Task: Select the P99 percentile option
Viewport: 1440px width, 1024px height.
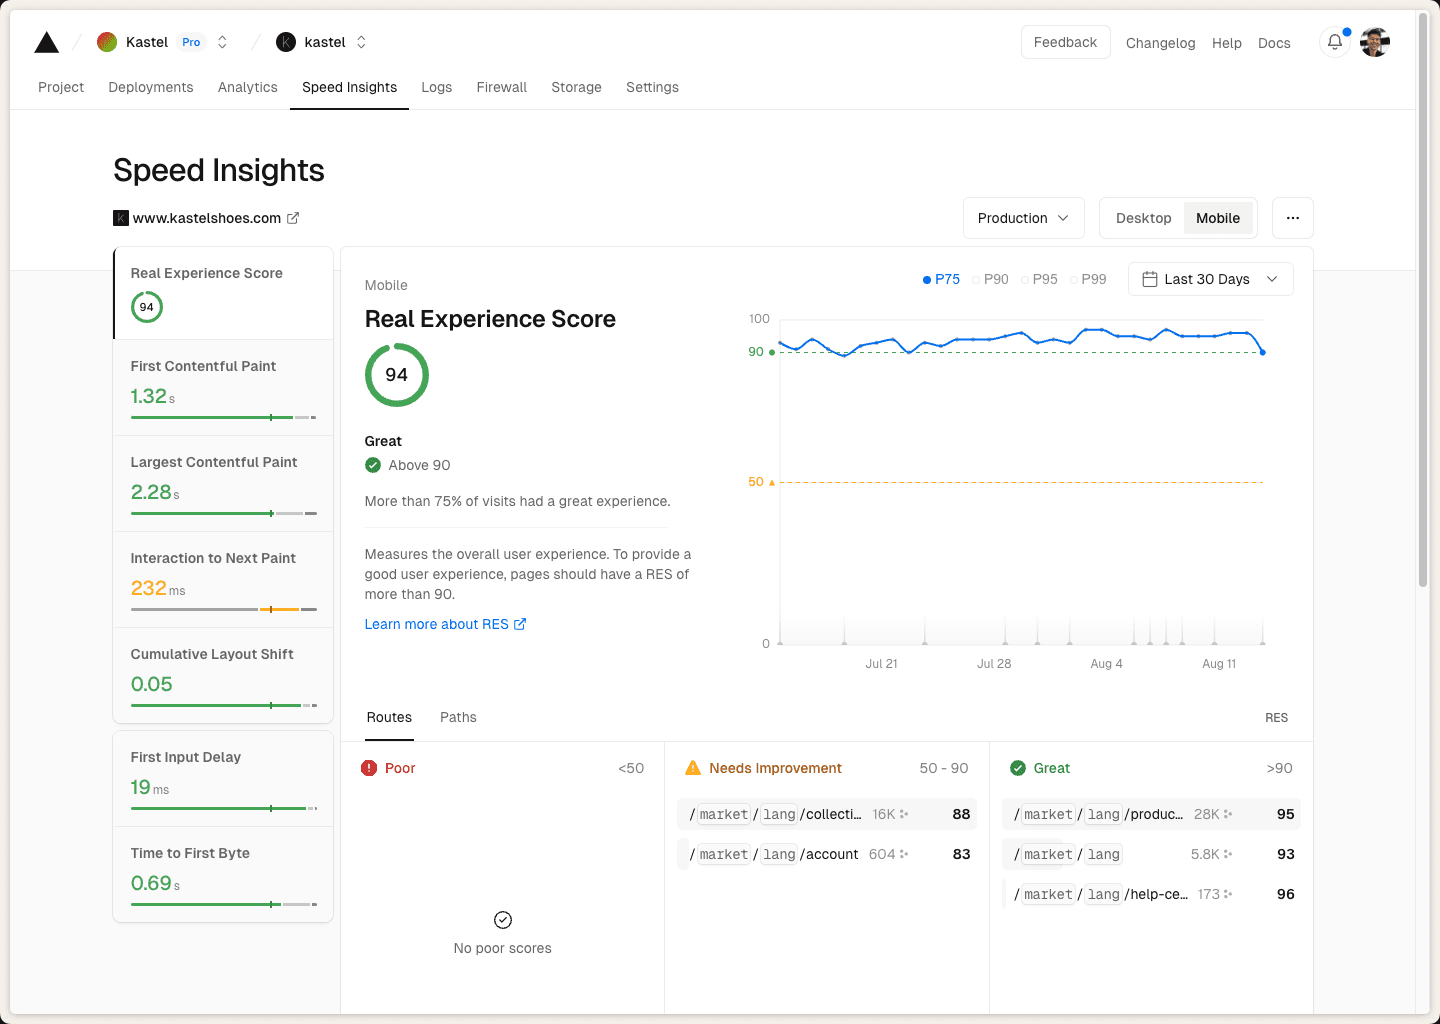Action: [x=1088, y=279]
